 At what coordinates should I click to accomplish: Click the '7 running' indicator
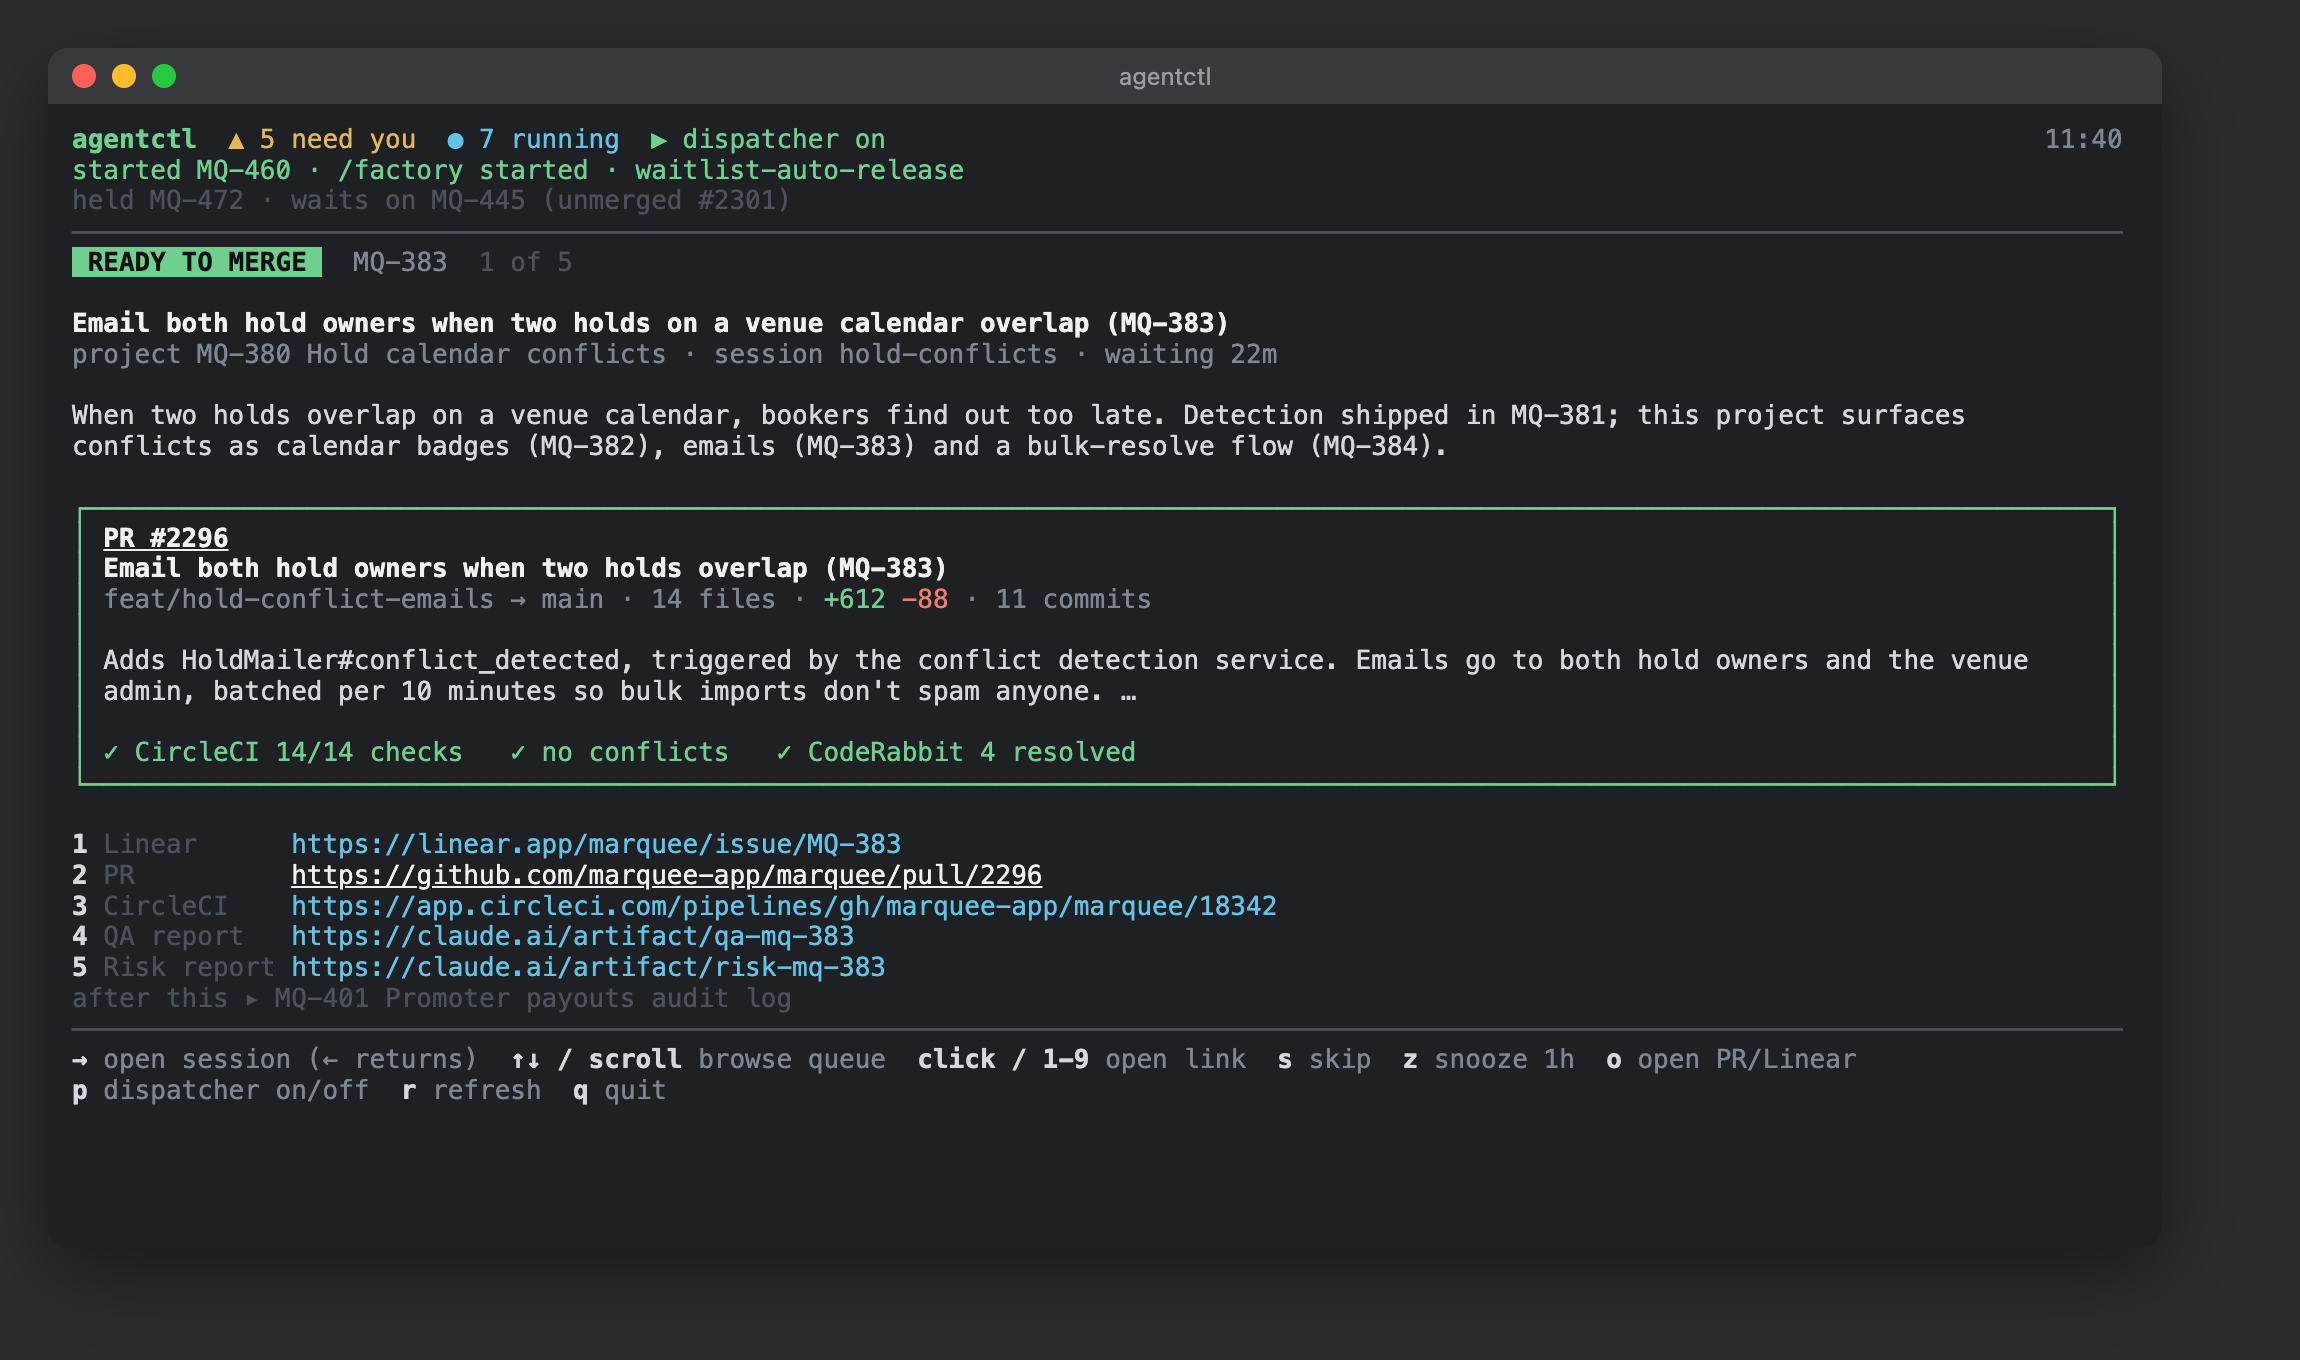coord(533,139)
